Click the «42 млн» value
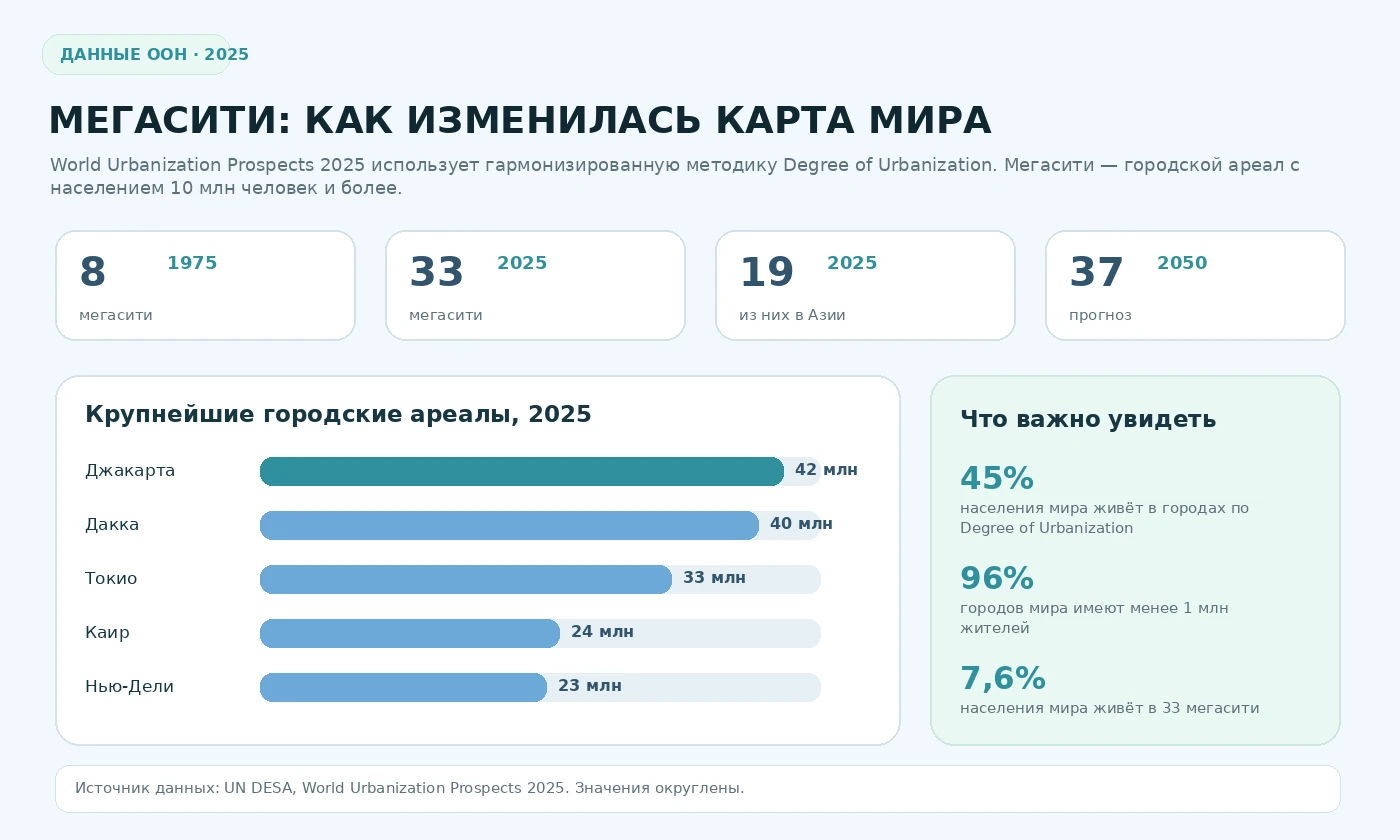The width and height of the screenshot is (1400, 840). click(x=826, y=470)
